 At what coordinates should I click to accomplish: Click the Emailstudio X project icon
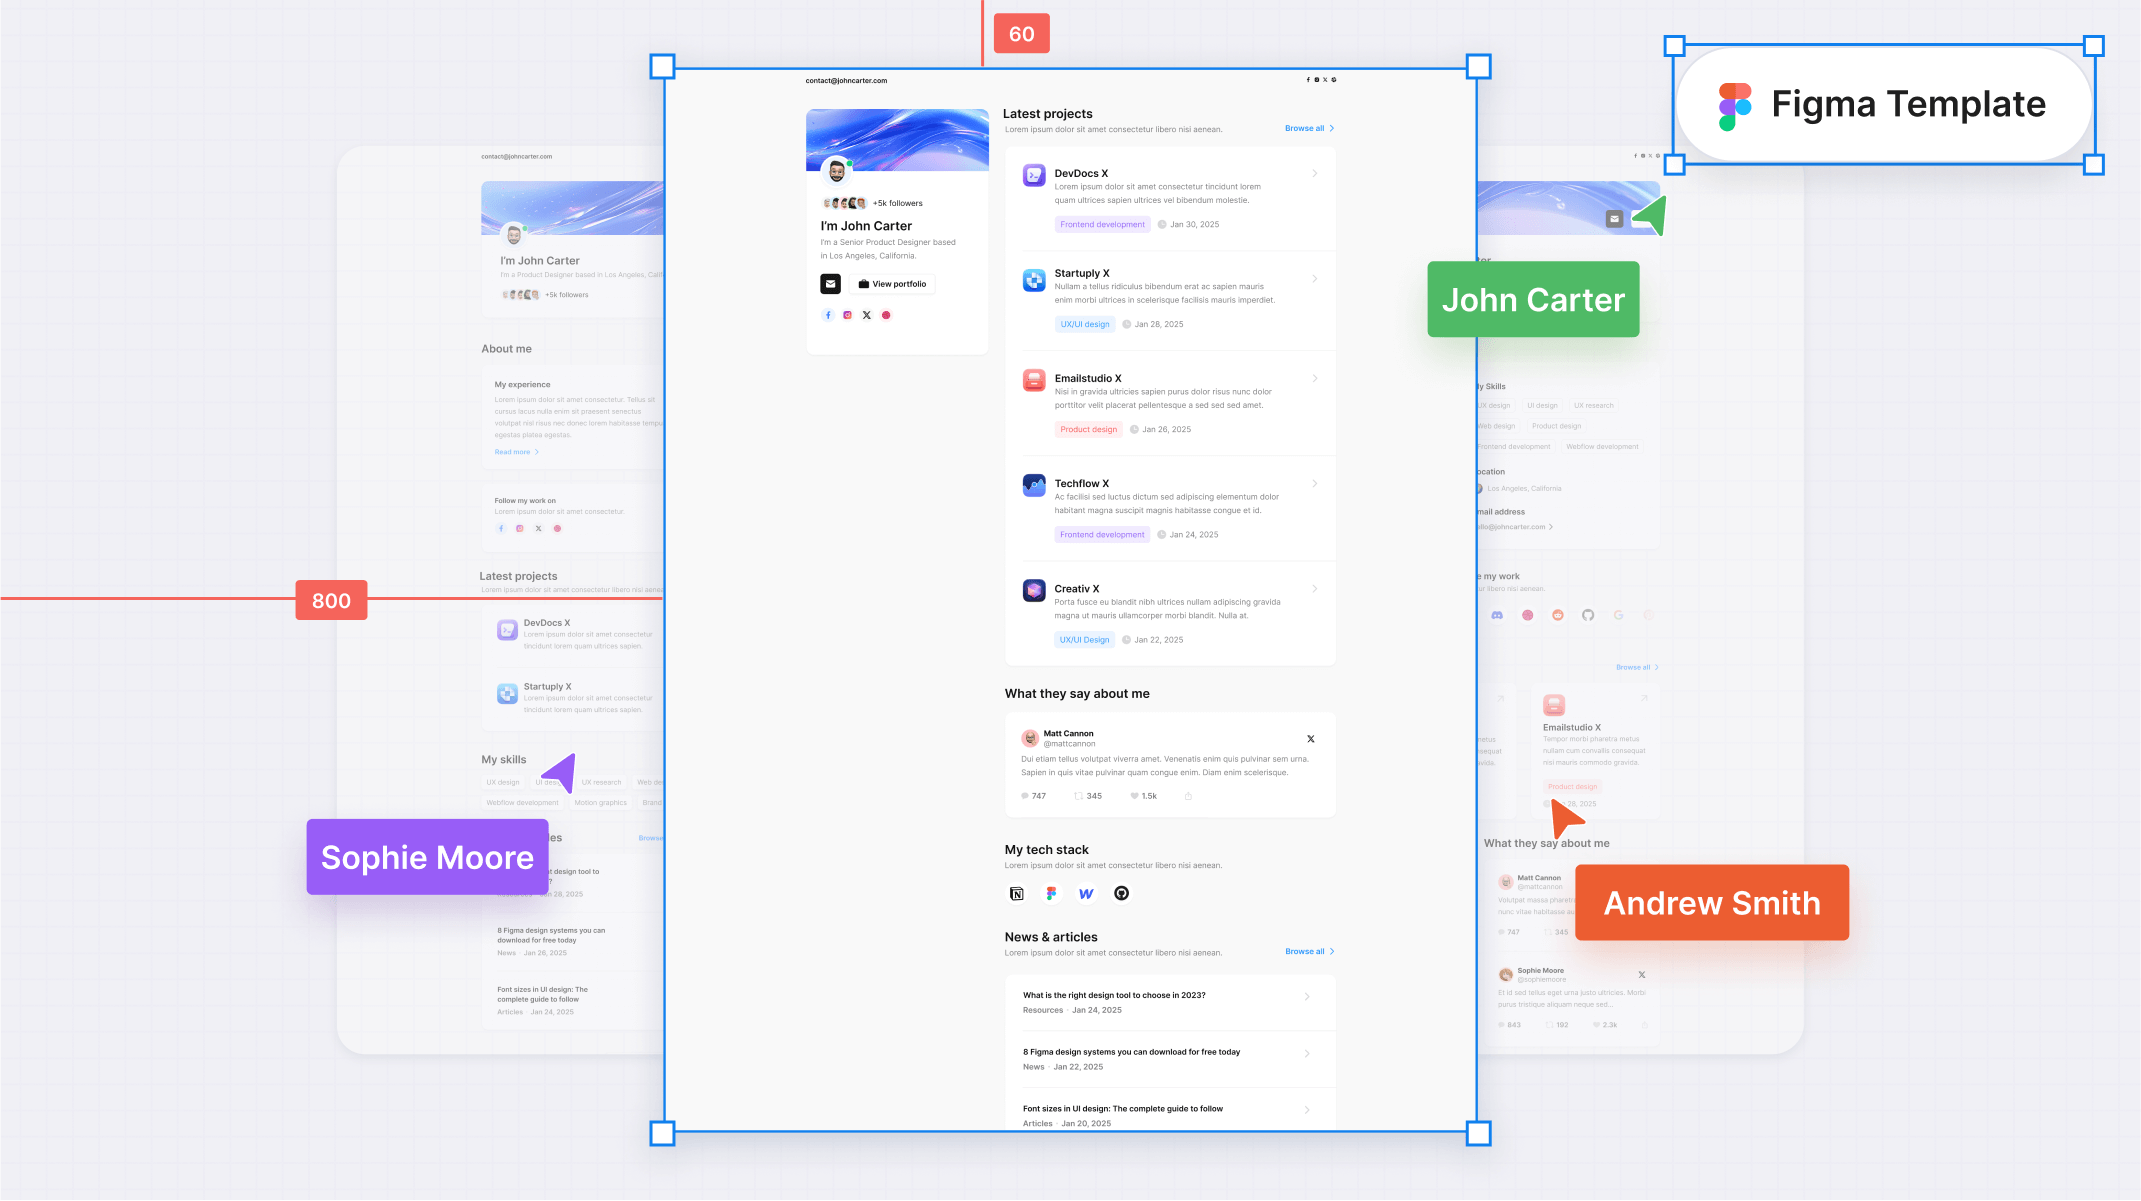(x=1034, y=384)
